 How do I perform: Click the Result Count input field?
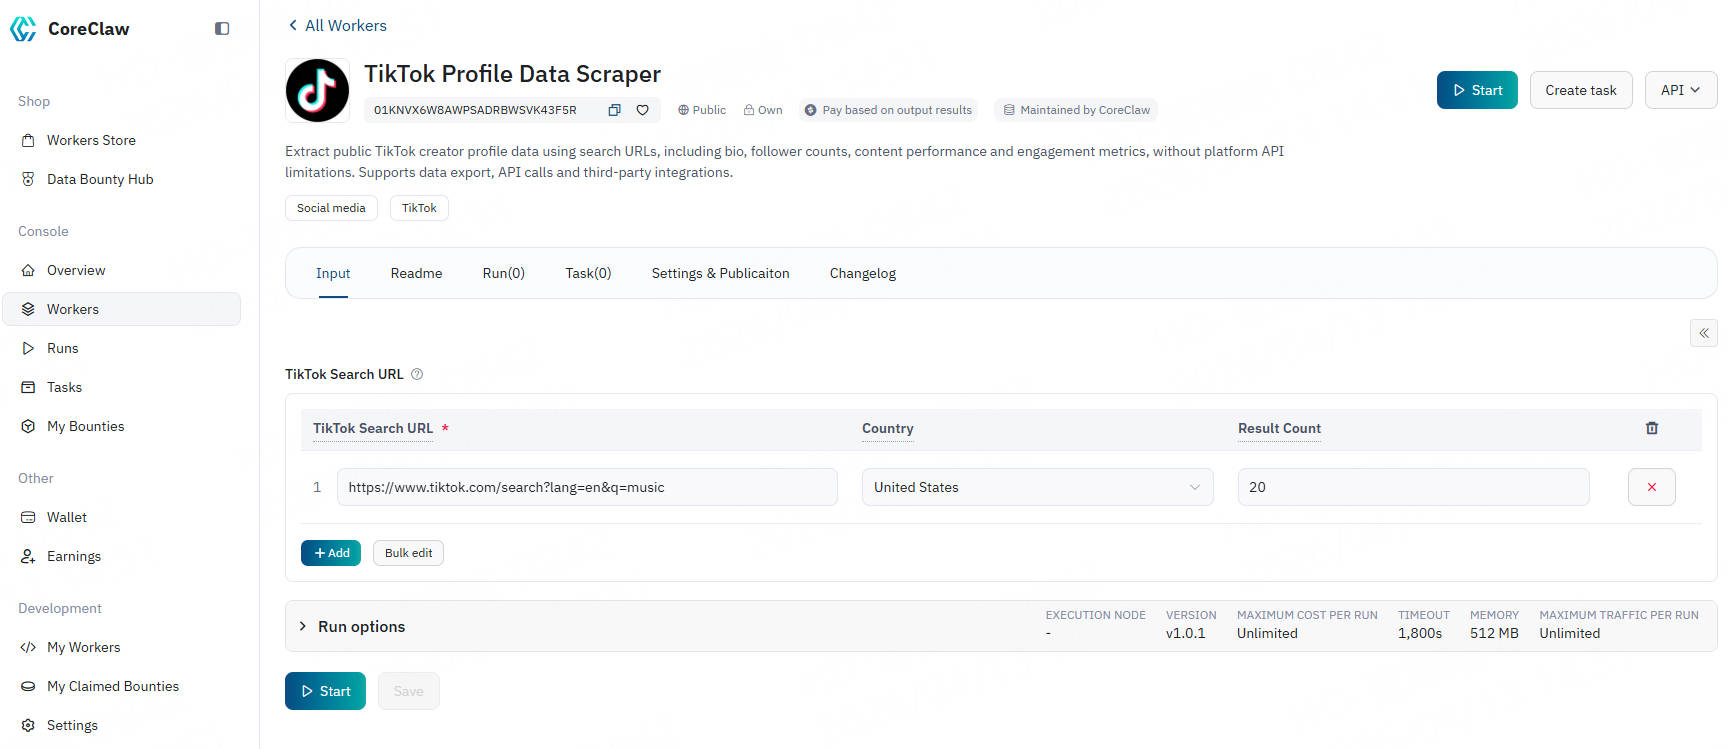1412,487
